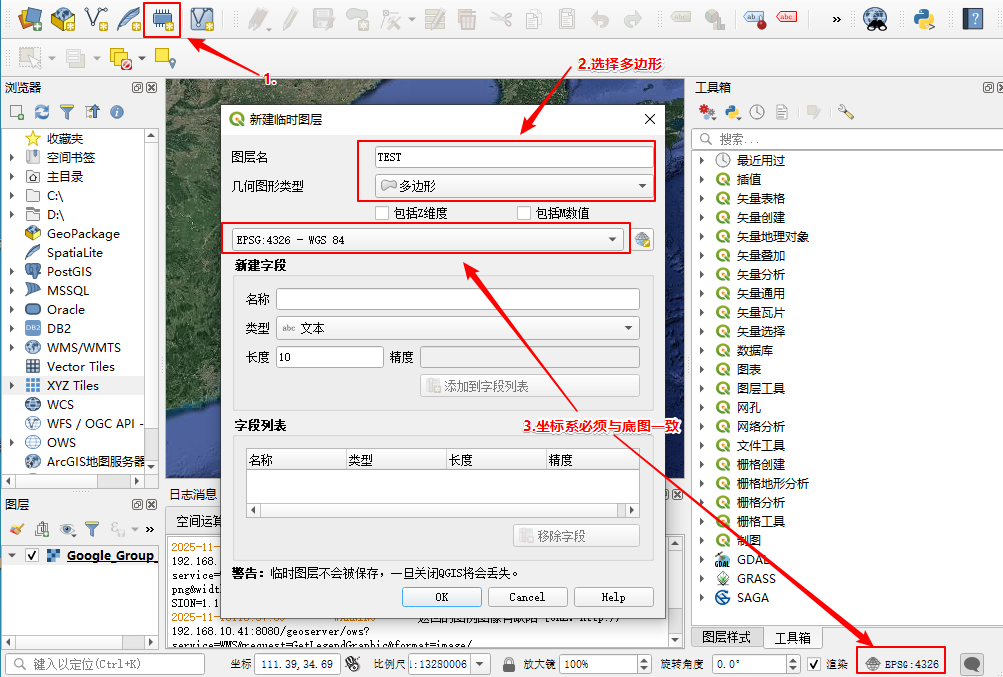Open the Python console from the toolbar
1003x677 pixels.
click(924, 18)
